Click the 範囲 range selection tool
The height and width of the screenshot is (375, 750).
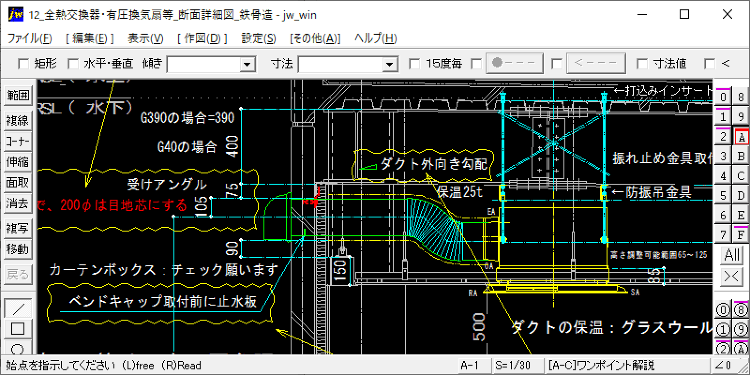(18, 95)
